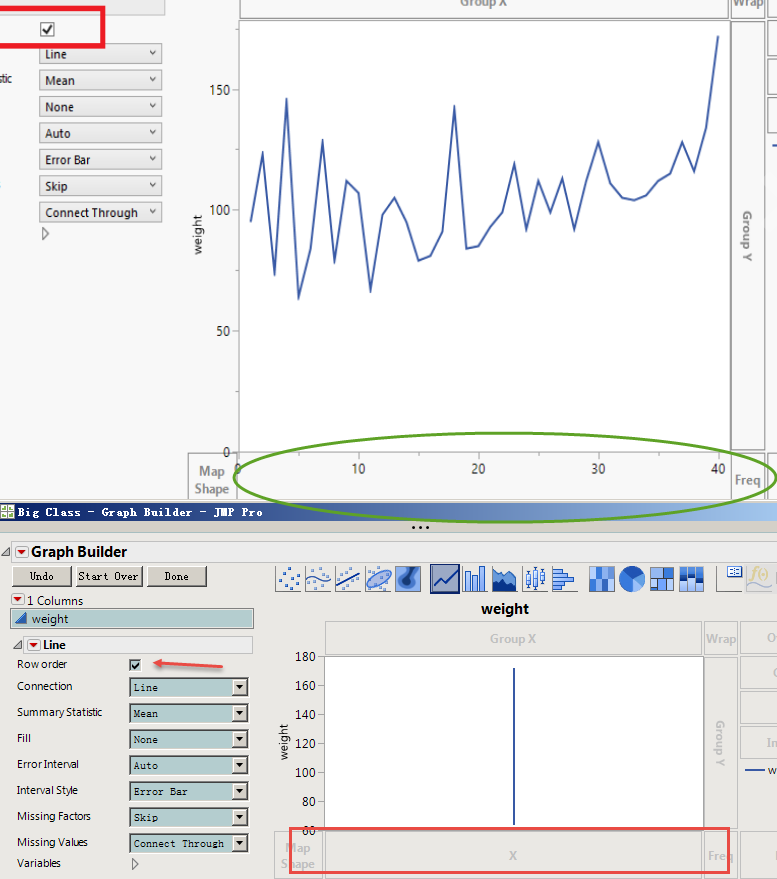
Task: Collapse the Line options disclosure triangle
Action: [x=17, y=645]
